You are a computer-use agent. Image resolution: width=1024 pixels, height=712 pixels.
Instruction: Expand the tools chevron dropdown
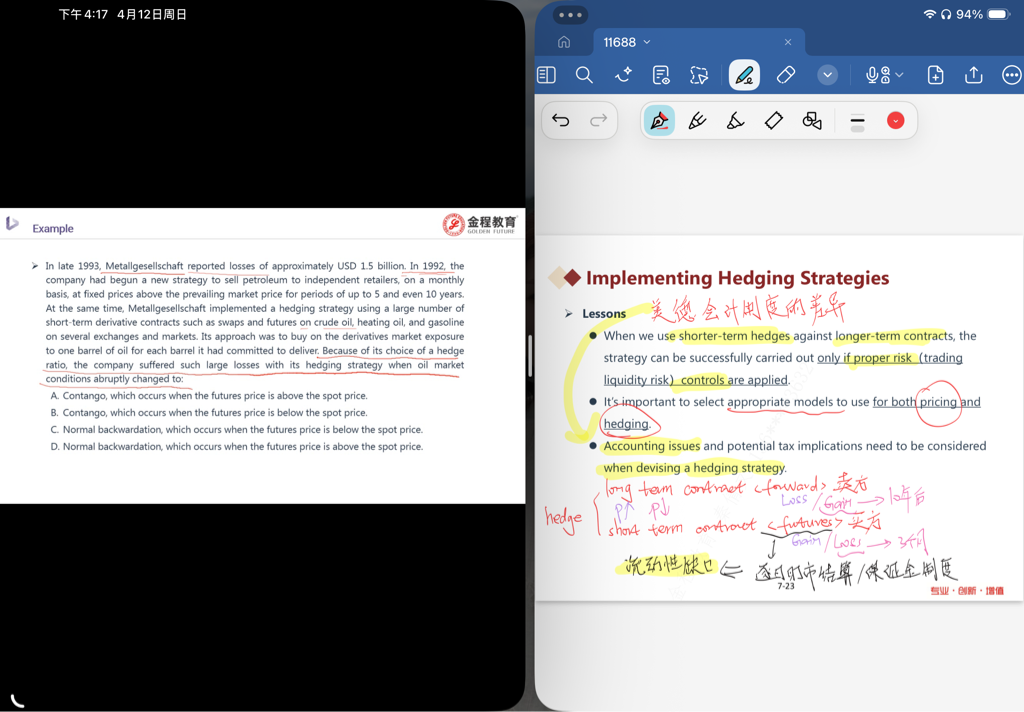[x=827, y=75]
